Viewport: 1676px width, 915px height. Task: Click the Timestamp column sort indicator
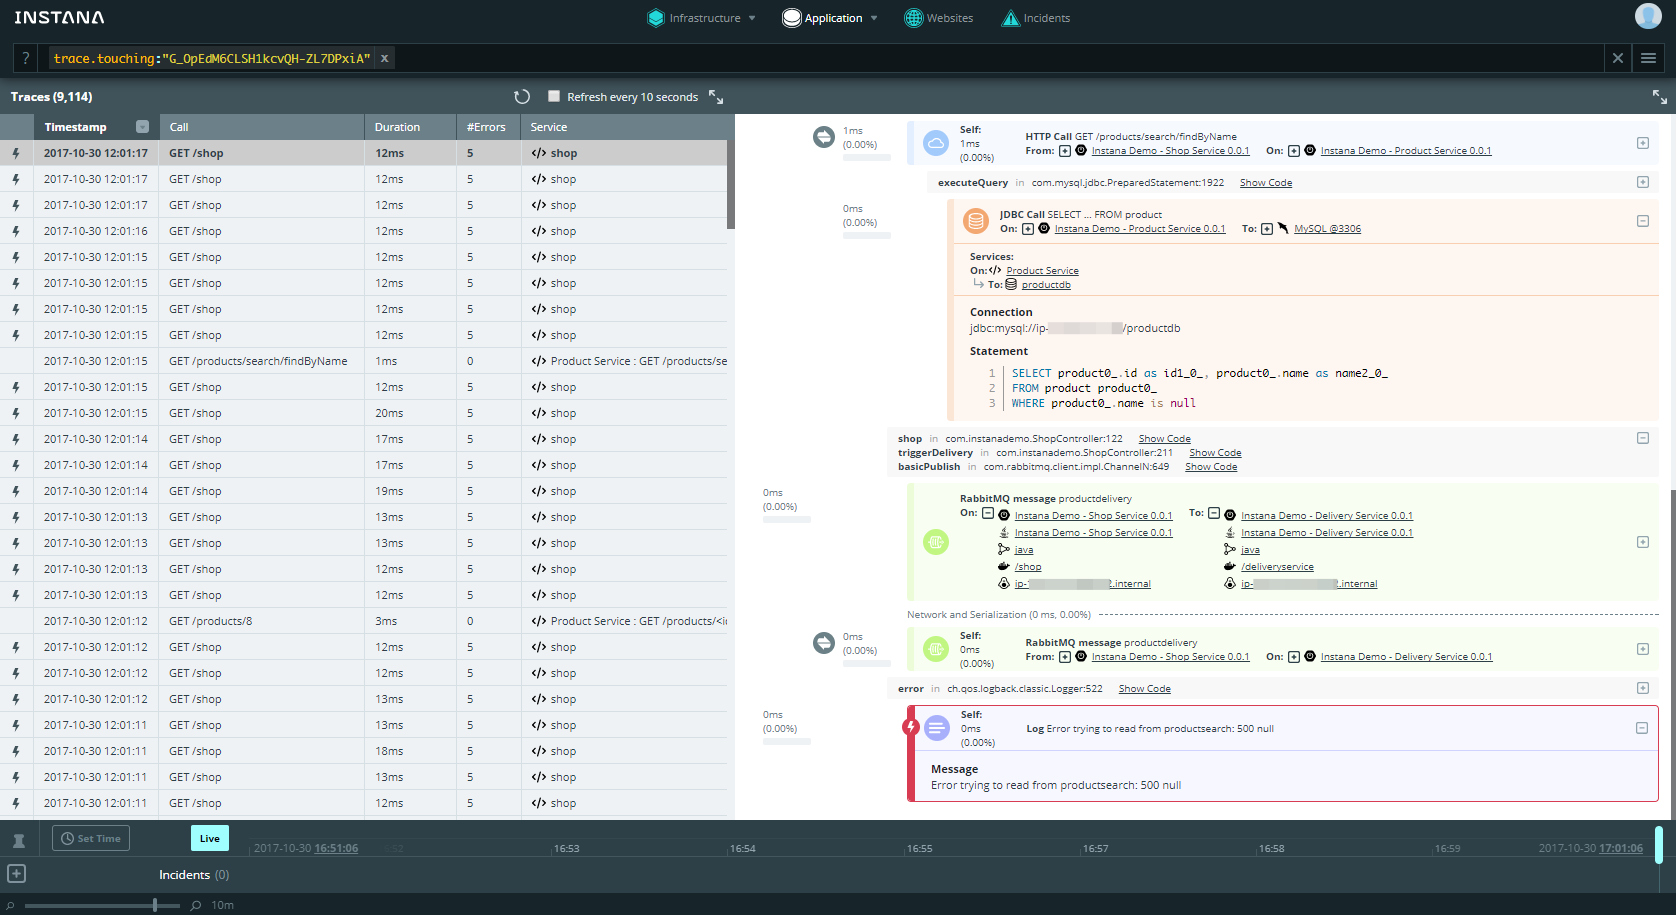142,127
